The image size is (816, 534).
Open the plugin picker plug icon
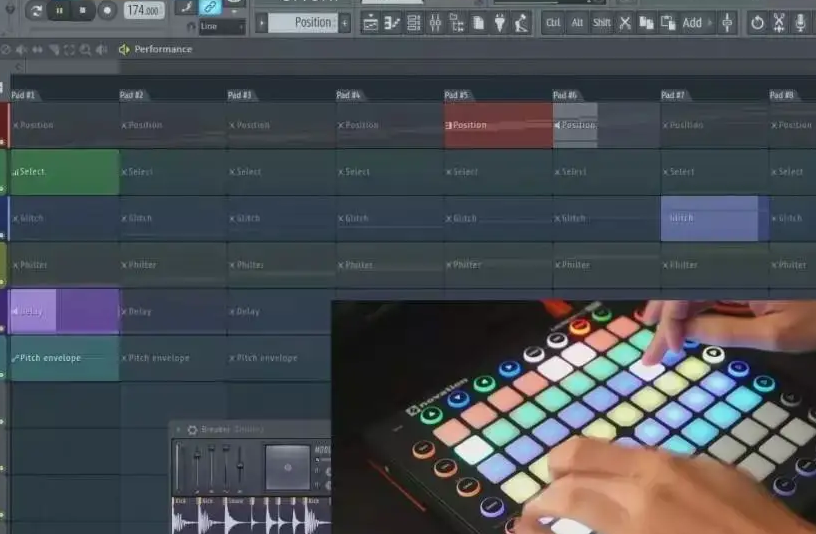[x=500, y=23]
